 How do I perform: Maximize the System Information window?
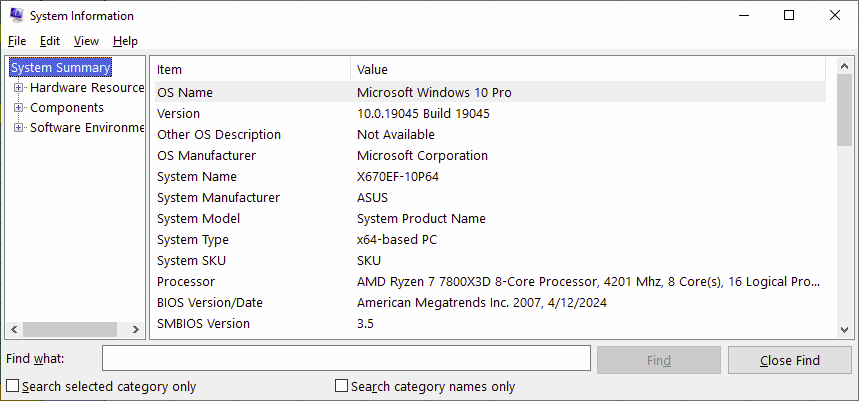[x=789, y=15]
